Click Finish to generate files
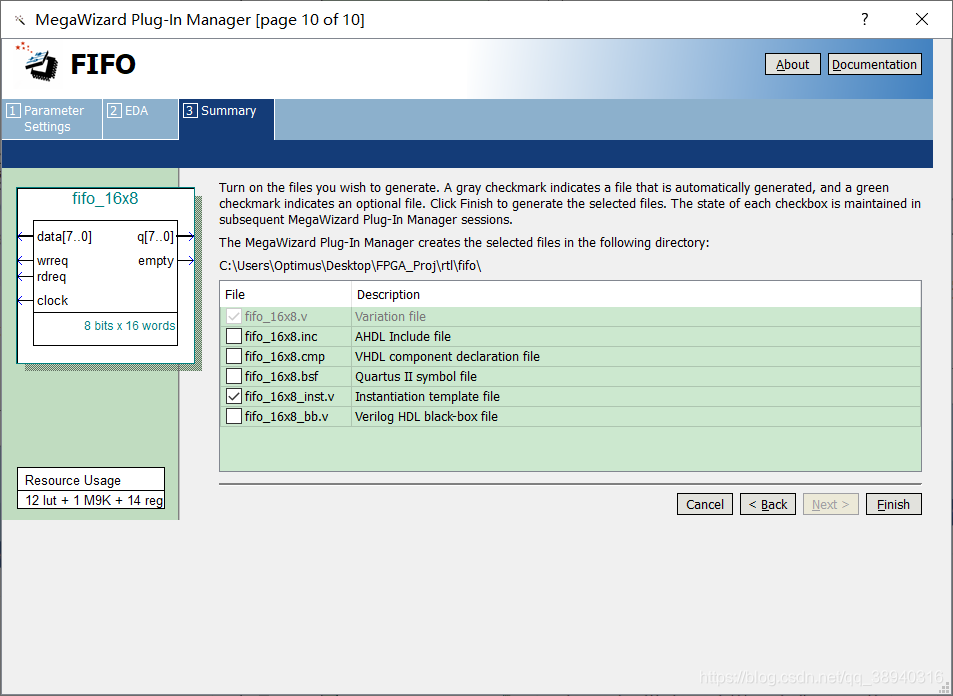This screenshot has width=953, height=696. pyautogui.click(x=893, y=504)
